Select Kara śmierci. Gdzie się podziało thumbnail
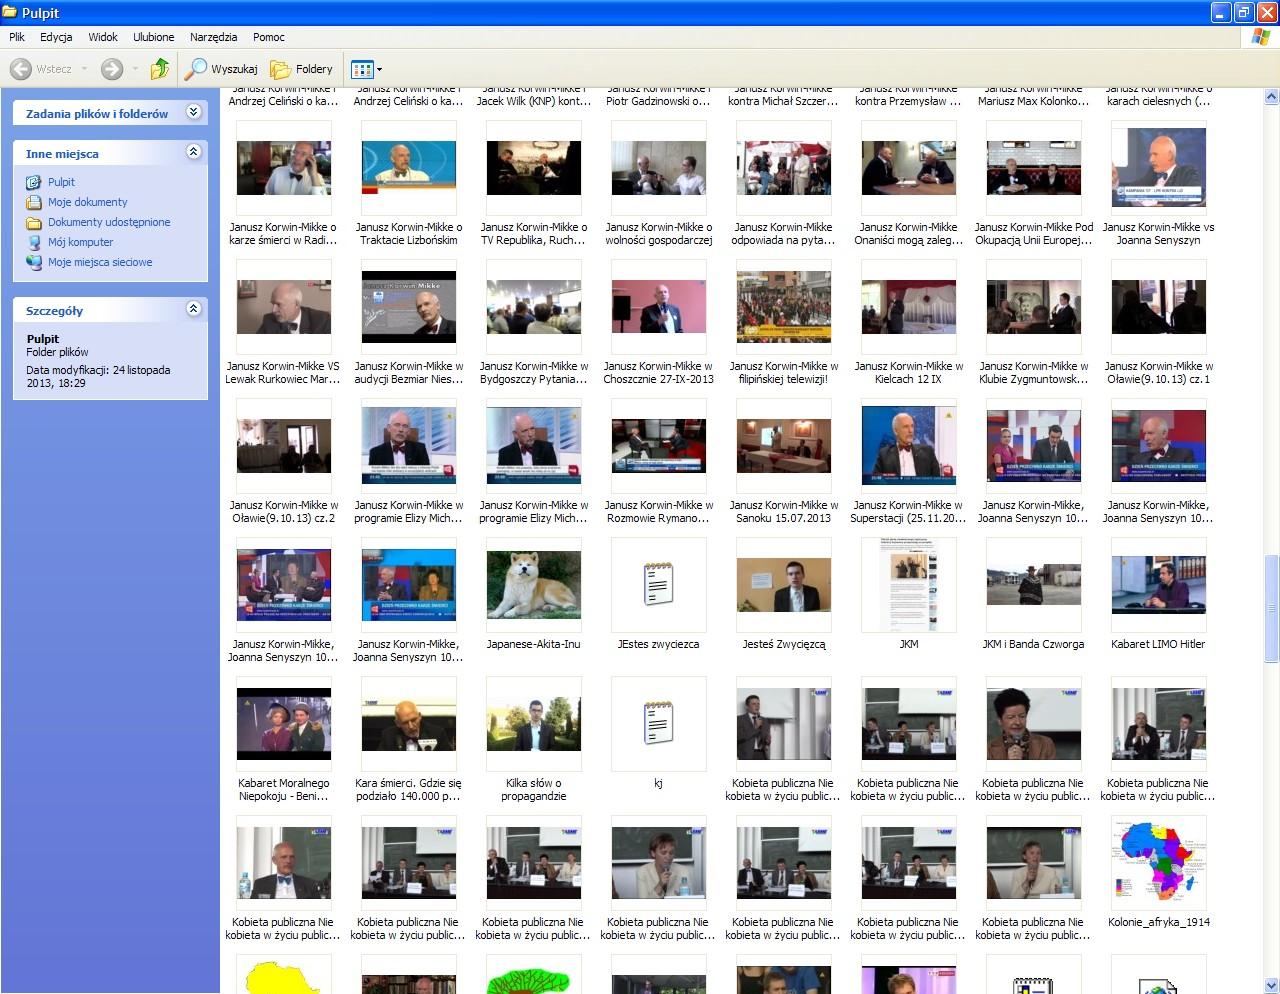Image resolution: width=1280 pixels, height=994 pixels. 408,724
